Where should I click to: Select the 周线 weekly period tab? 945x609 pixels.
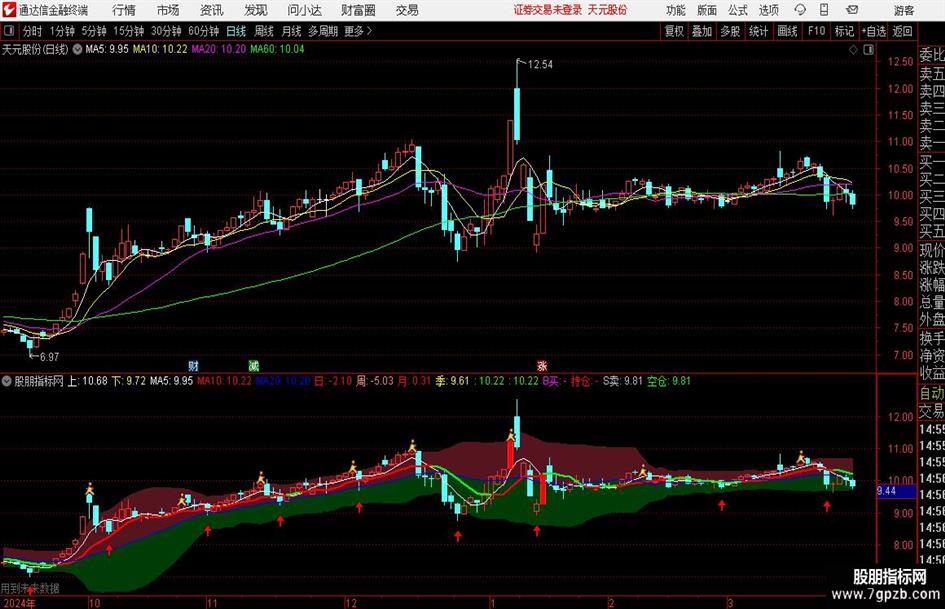click(263, 31)
